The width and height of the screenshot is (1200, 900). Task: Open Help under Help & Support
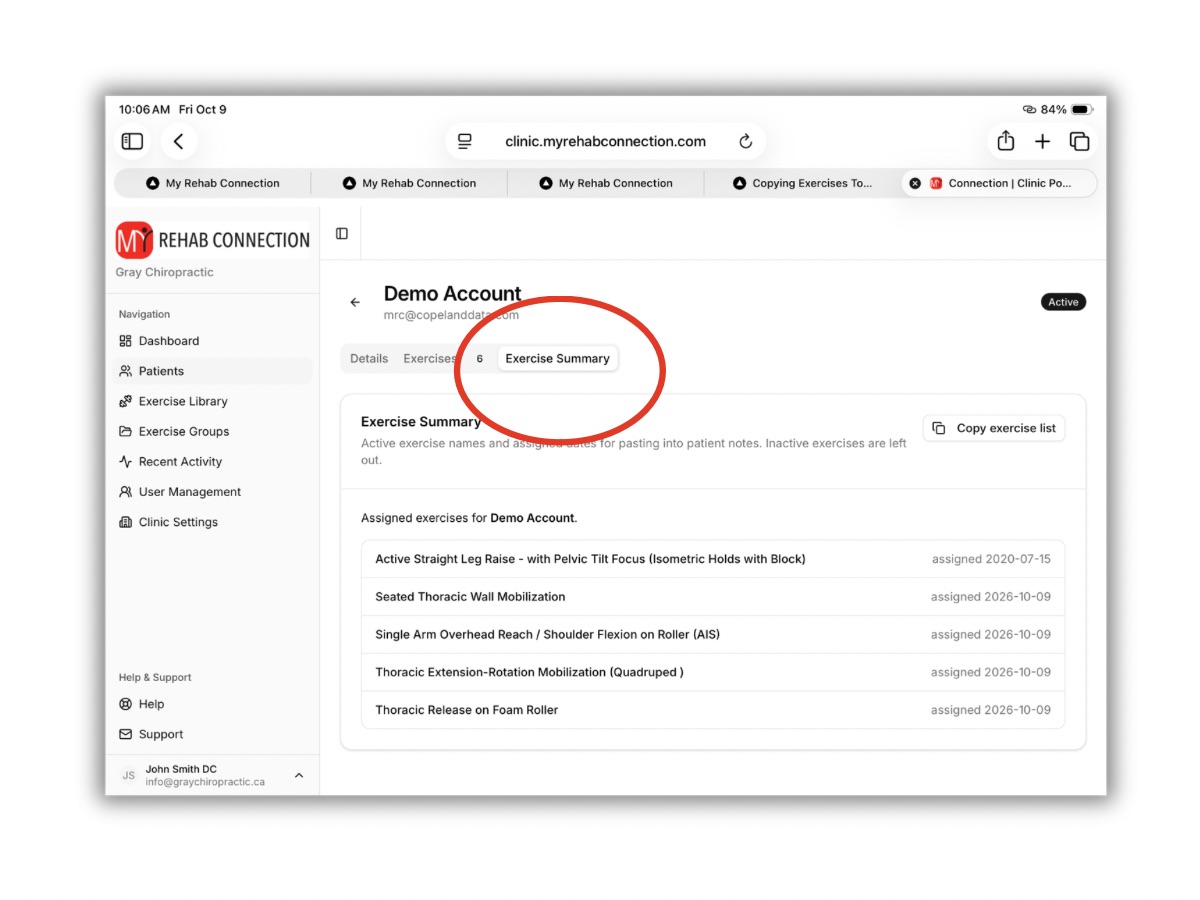point(213,704)
